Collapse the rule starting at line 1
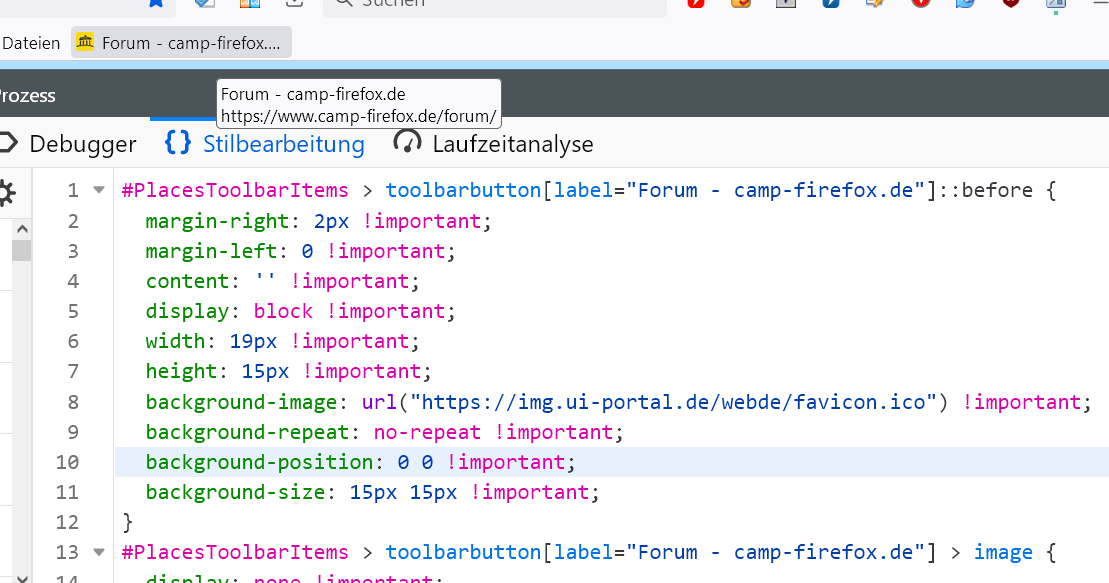 98,190
